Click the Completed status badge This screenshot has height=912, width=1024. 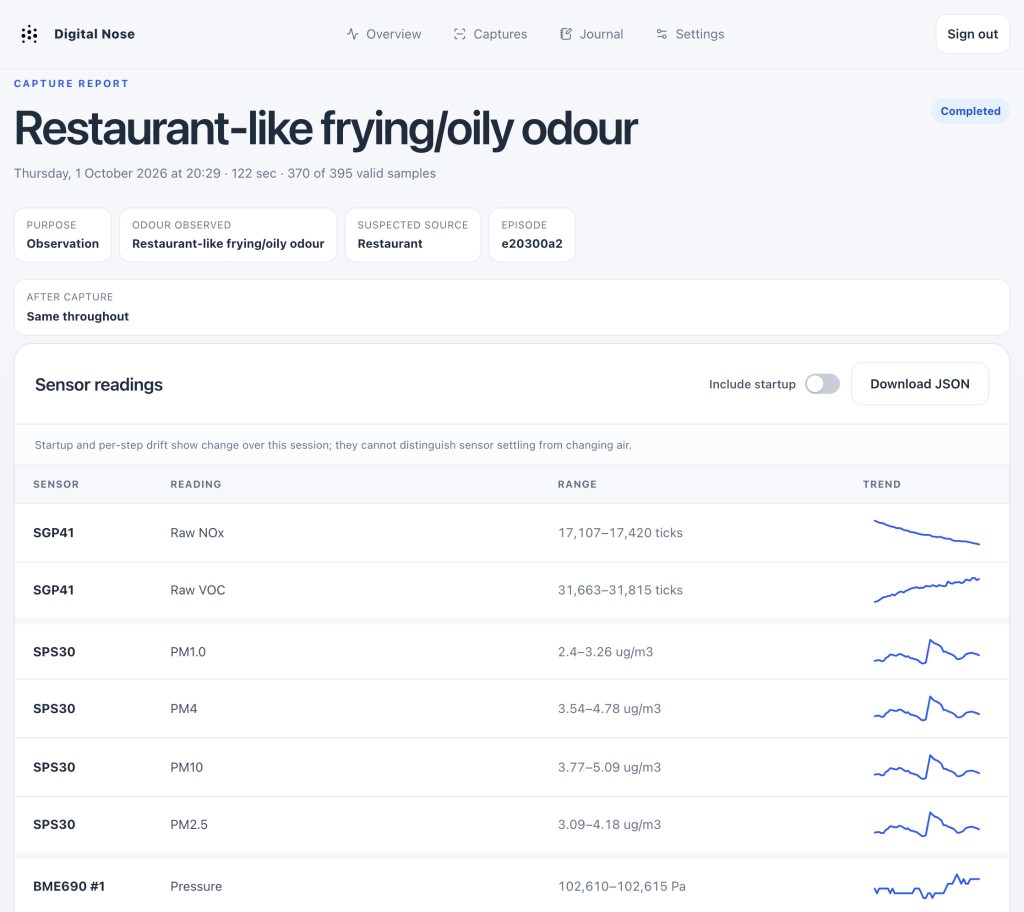pos(970,111)
